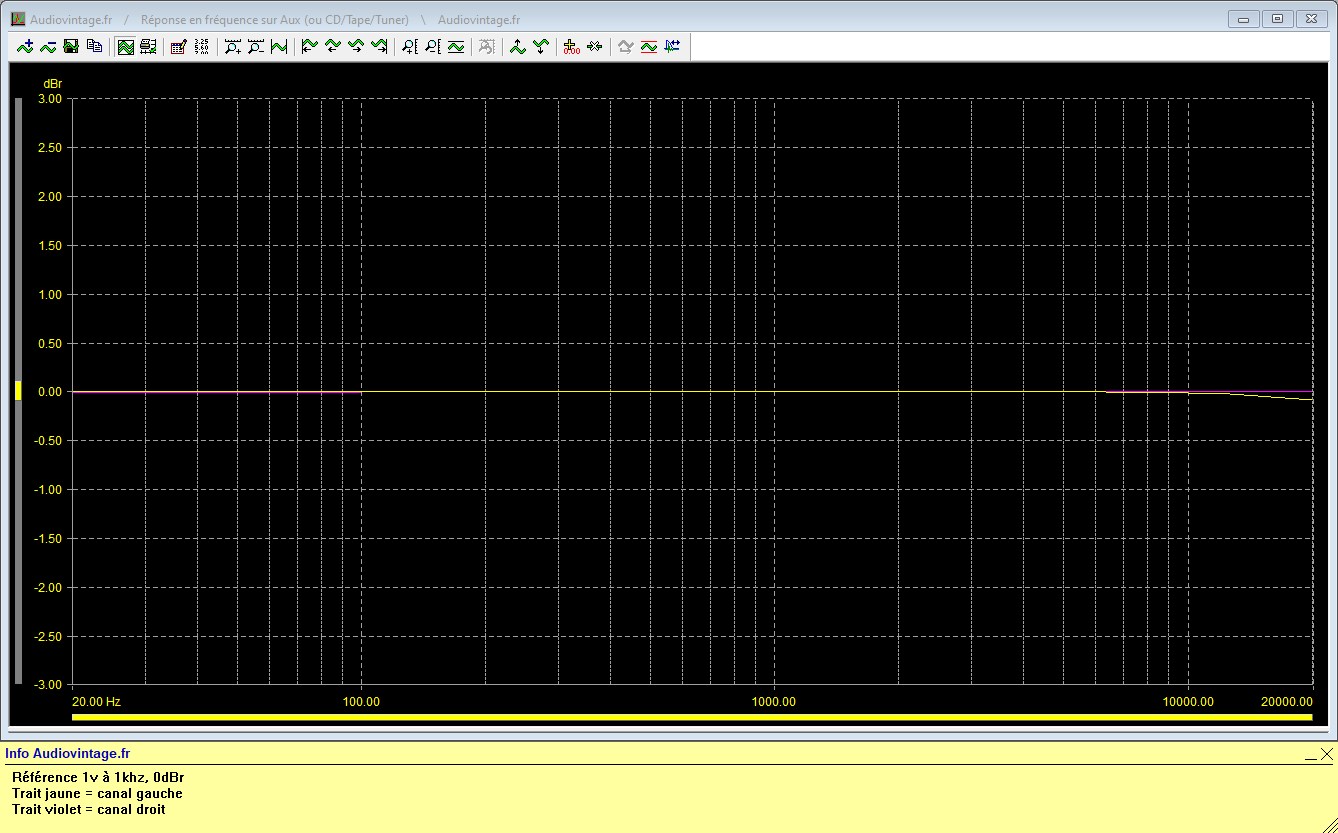Click the vertical zoom out magnifier icon
The height and width of the screenshot is (833, 1338).
(433, 46)
